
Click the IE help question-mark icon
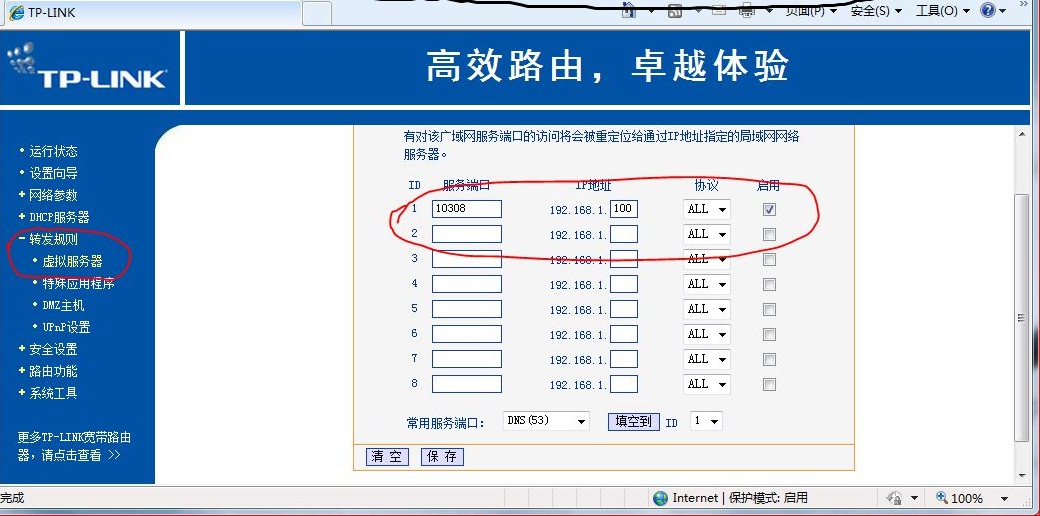click(987, 10)
